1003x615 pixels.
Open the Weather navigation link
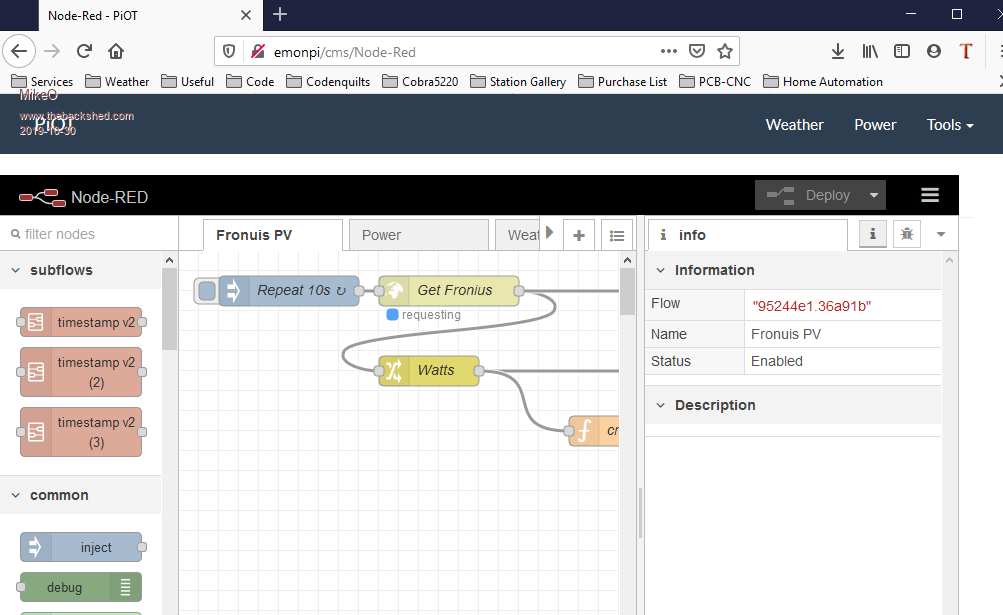[x=794, y=125]
